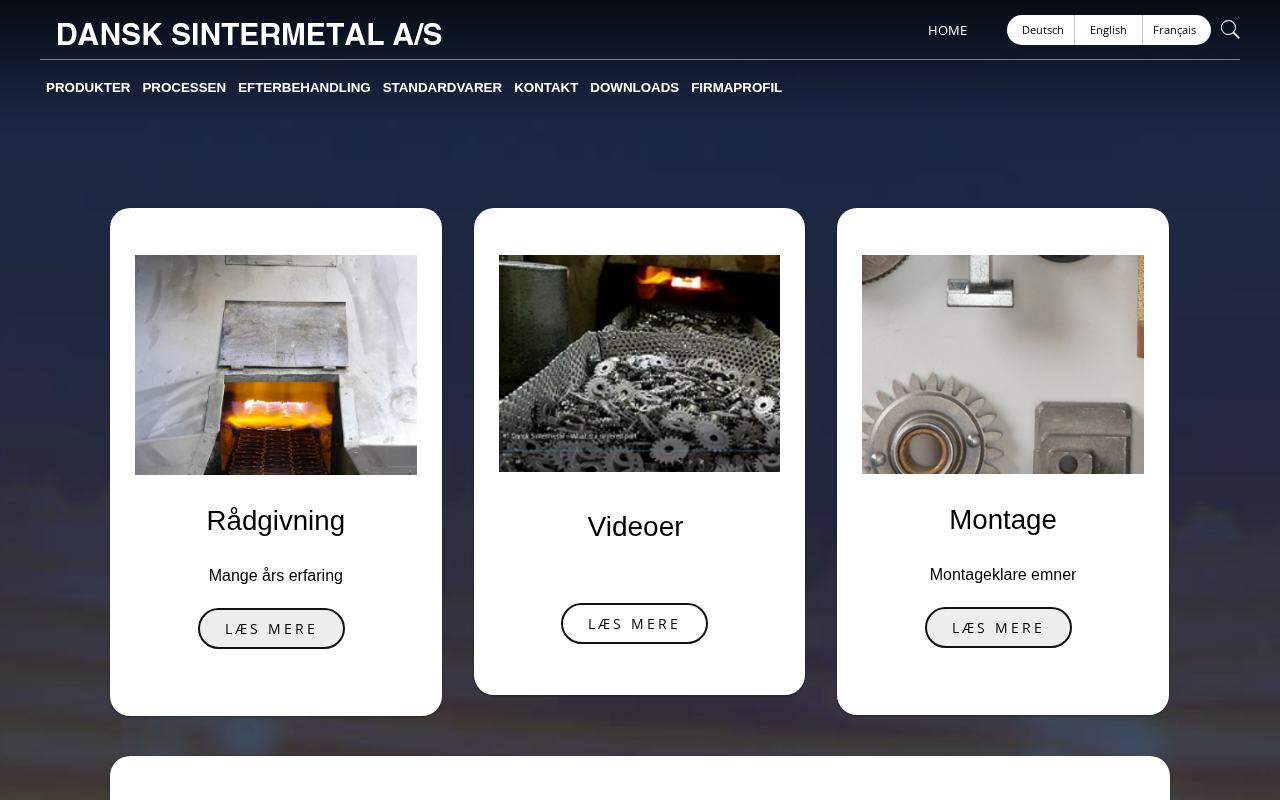Viewport: 1280px width, 800px height.
Task: Go to the HOME link
Action: (947, 30)
